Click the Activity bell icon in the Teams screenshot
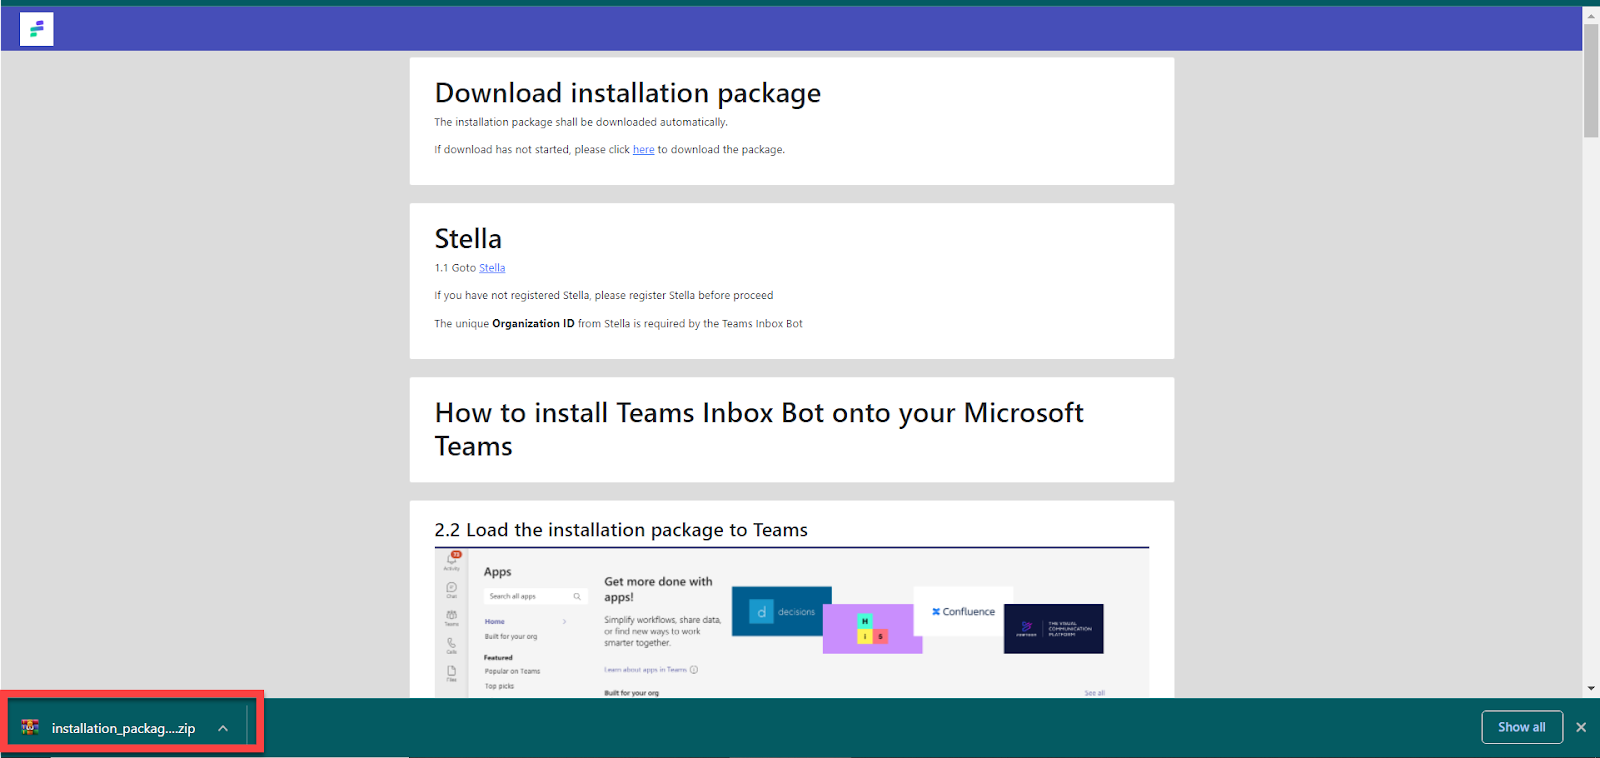1600x758 pixels. (x=452, y=560)
